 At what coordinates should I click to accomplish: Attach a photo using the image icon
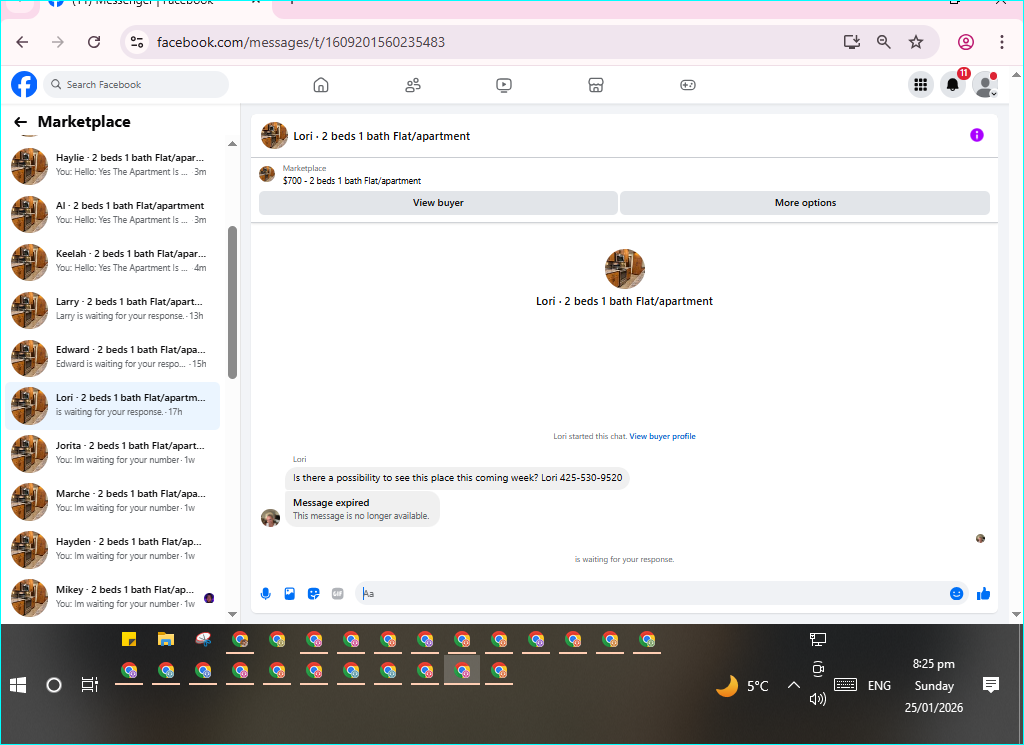(289, 594)
